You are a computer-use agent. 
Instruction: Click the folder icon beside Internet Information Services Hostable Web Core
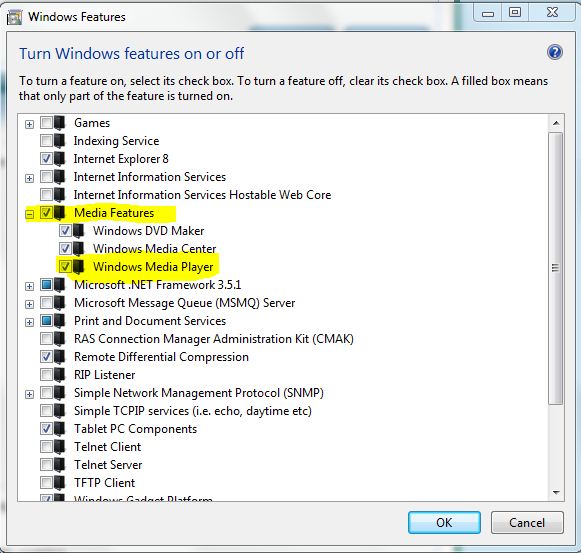pos(60,195)
